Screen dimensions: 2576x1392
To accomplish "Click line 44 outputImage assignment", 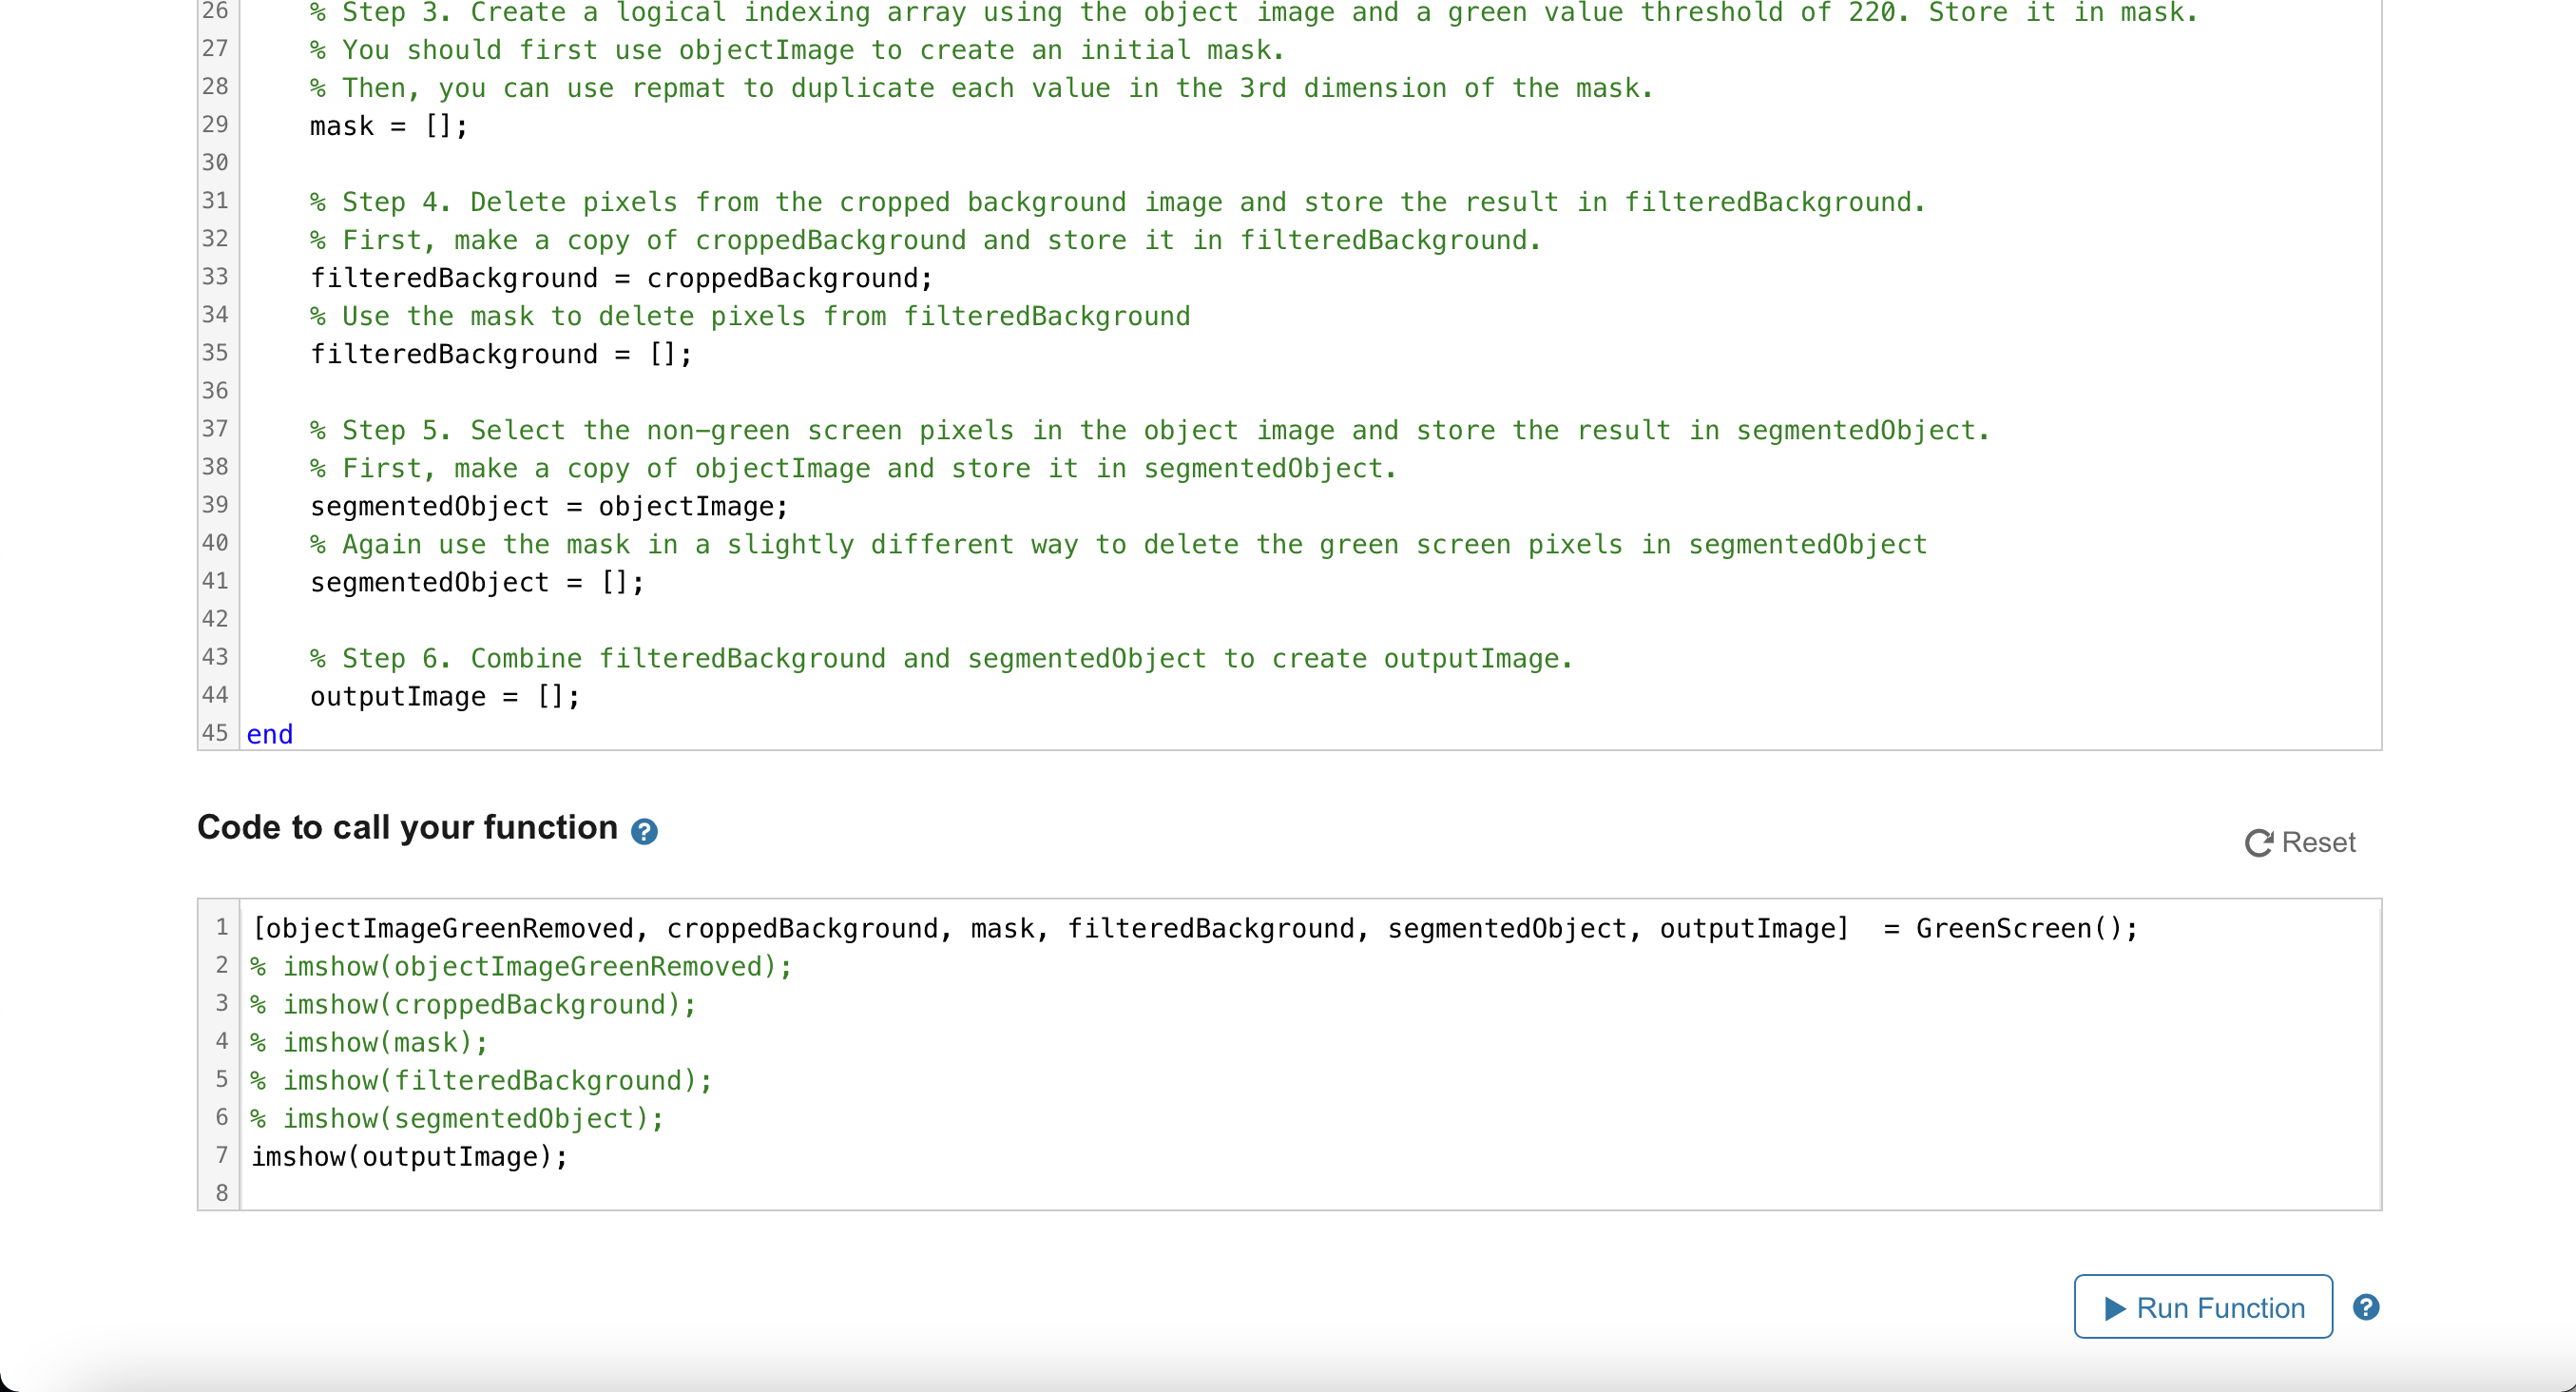I will tap(444, 696).
